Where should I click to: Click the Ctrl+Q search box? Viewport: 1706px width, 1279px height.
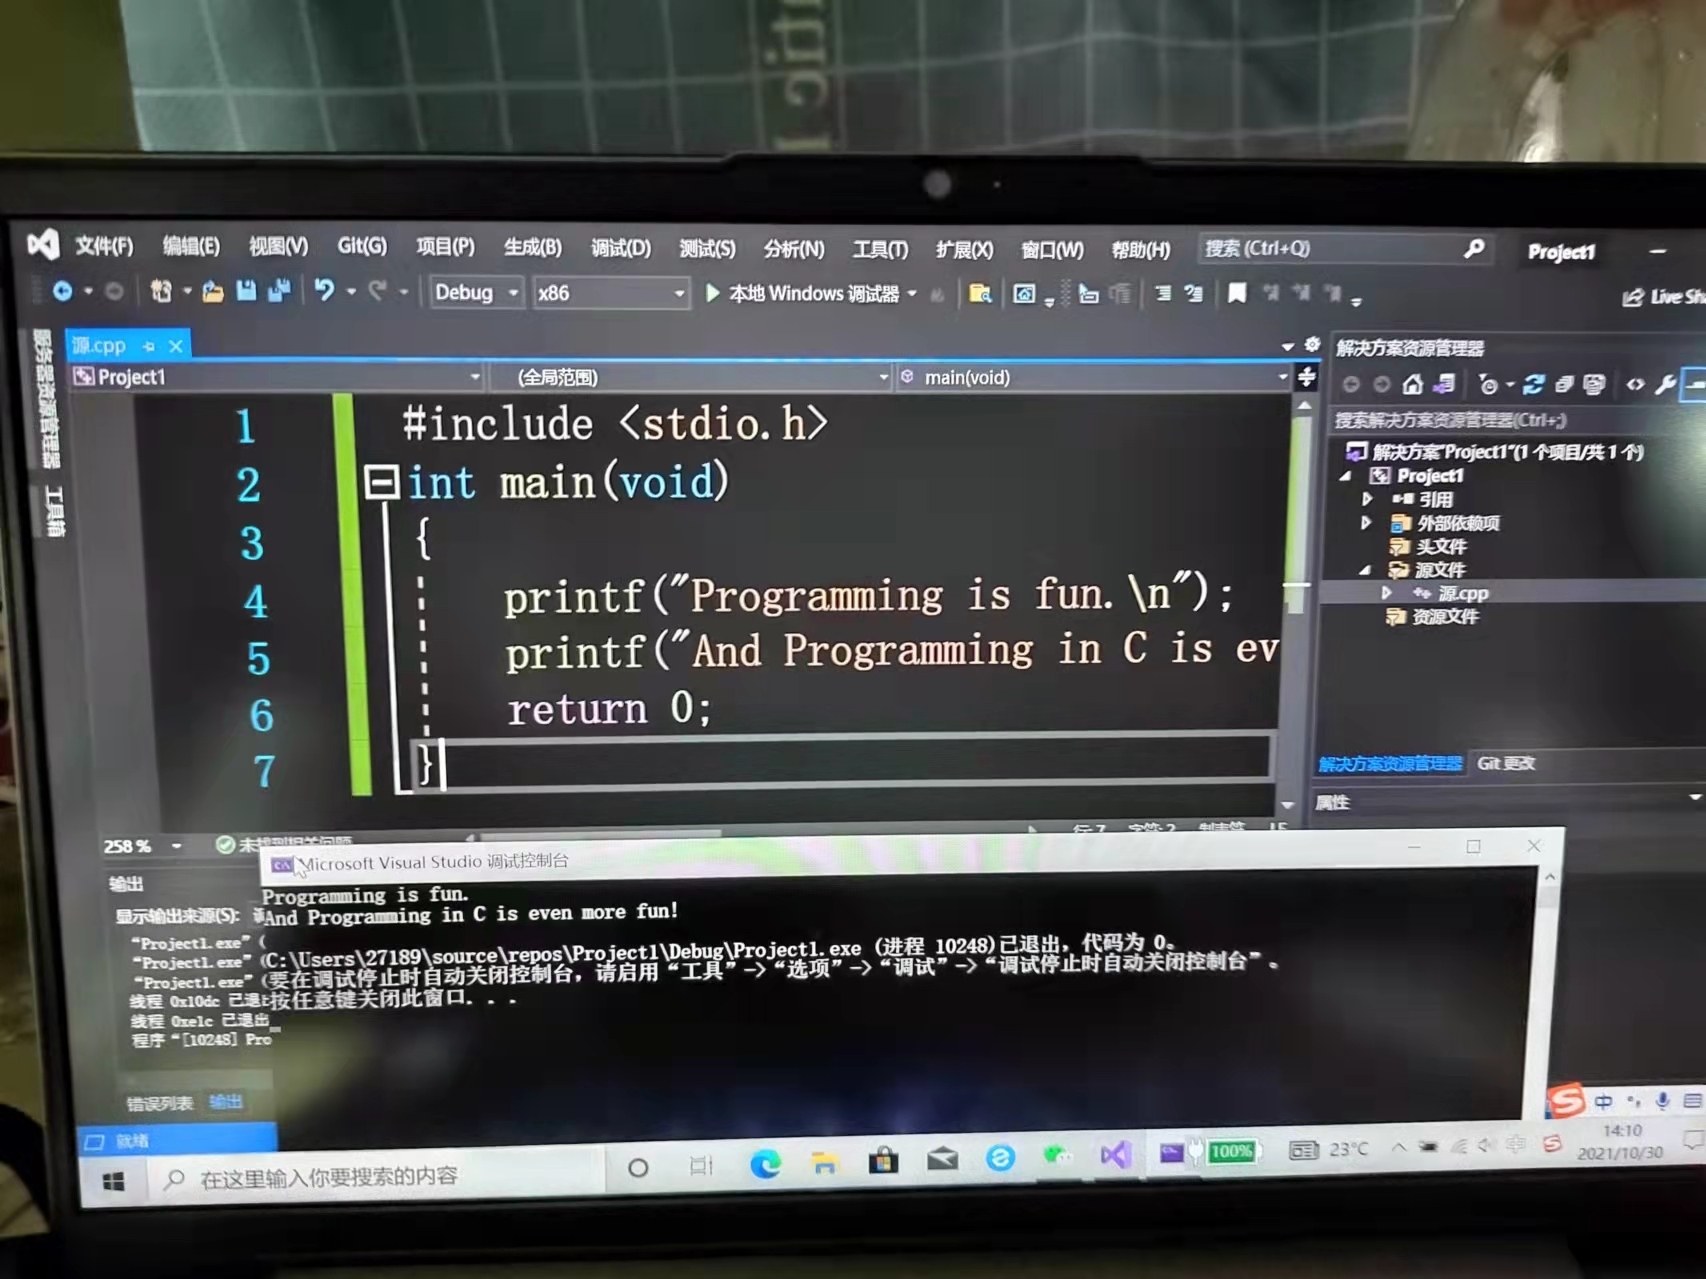point(1344,249)
